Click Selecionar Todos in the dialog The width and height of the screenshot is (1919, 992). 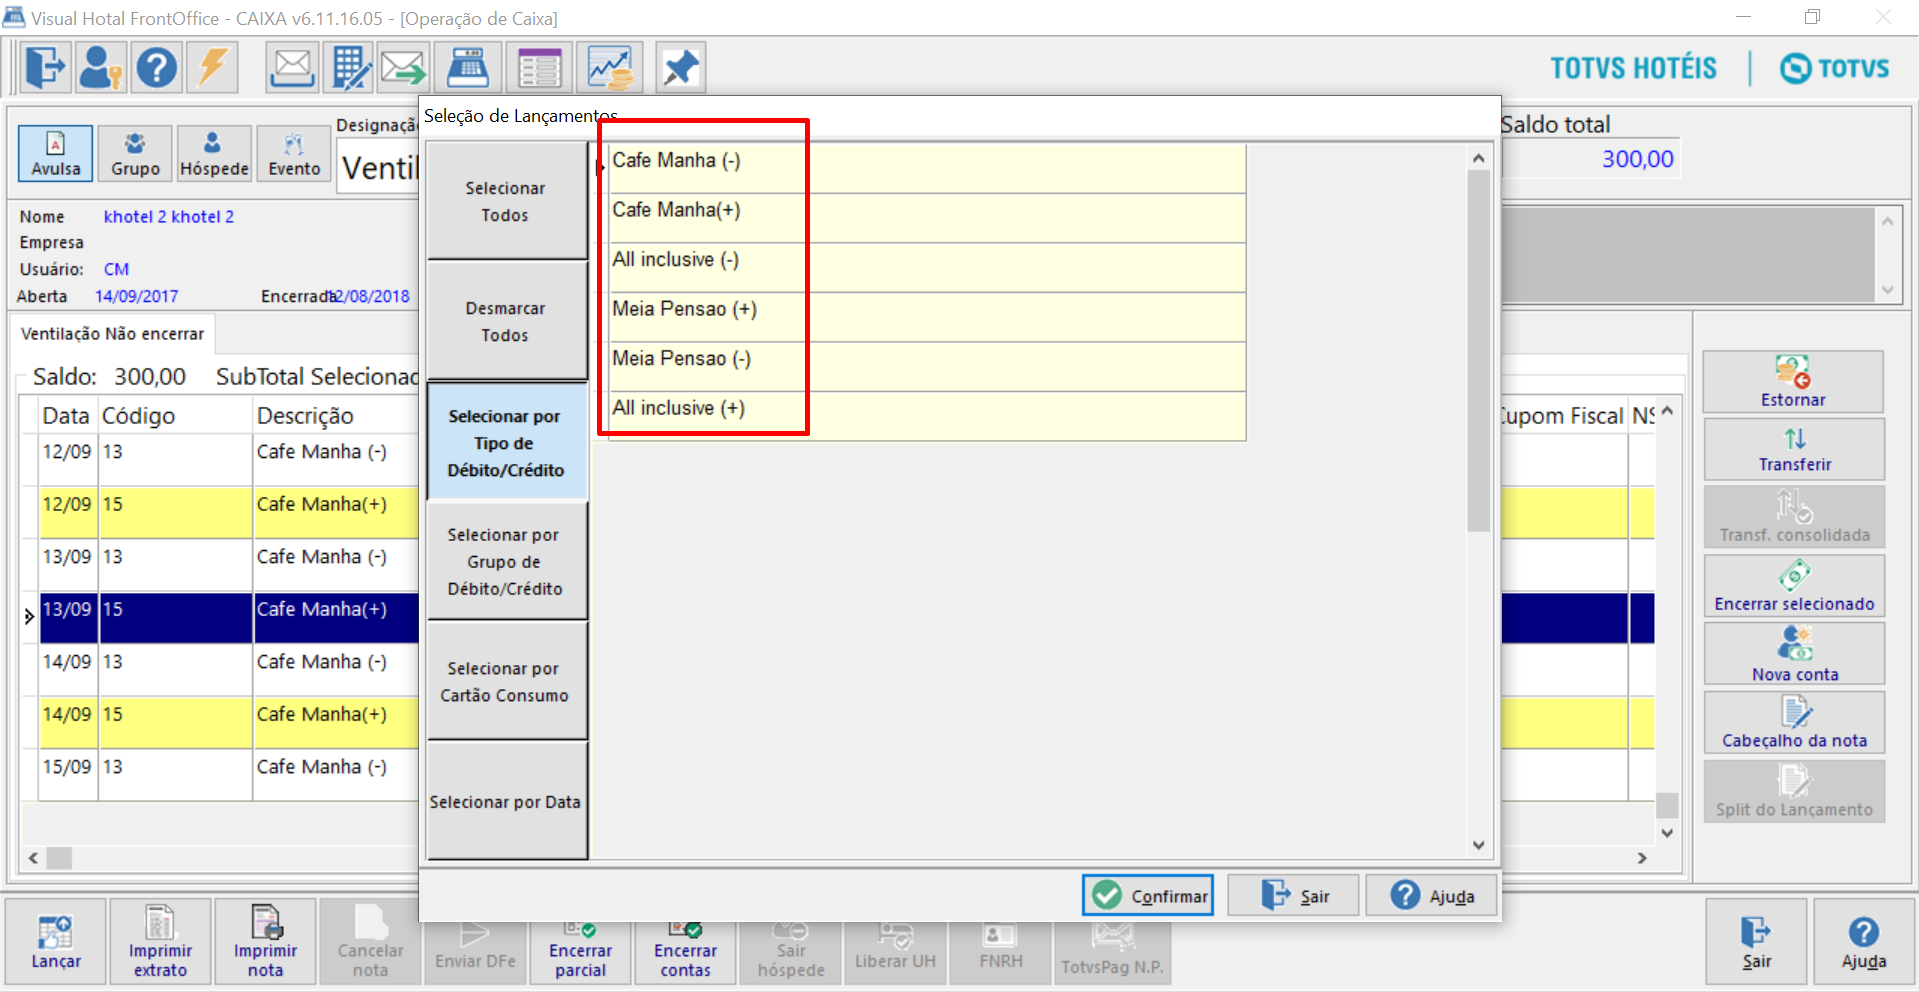(x=506, y=201)
